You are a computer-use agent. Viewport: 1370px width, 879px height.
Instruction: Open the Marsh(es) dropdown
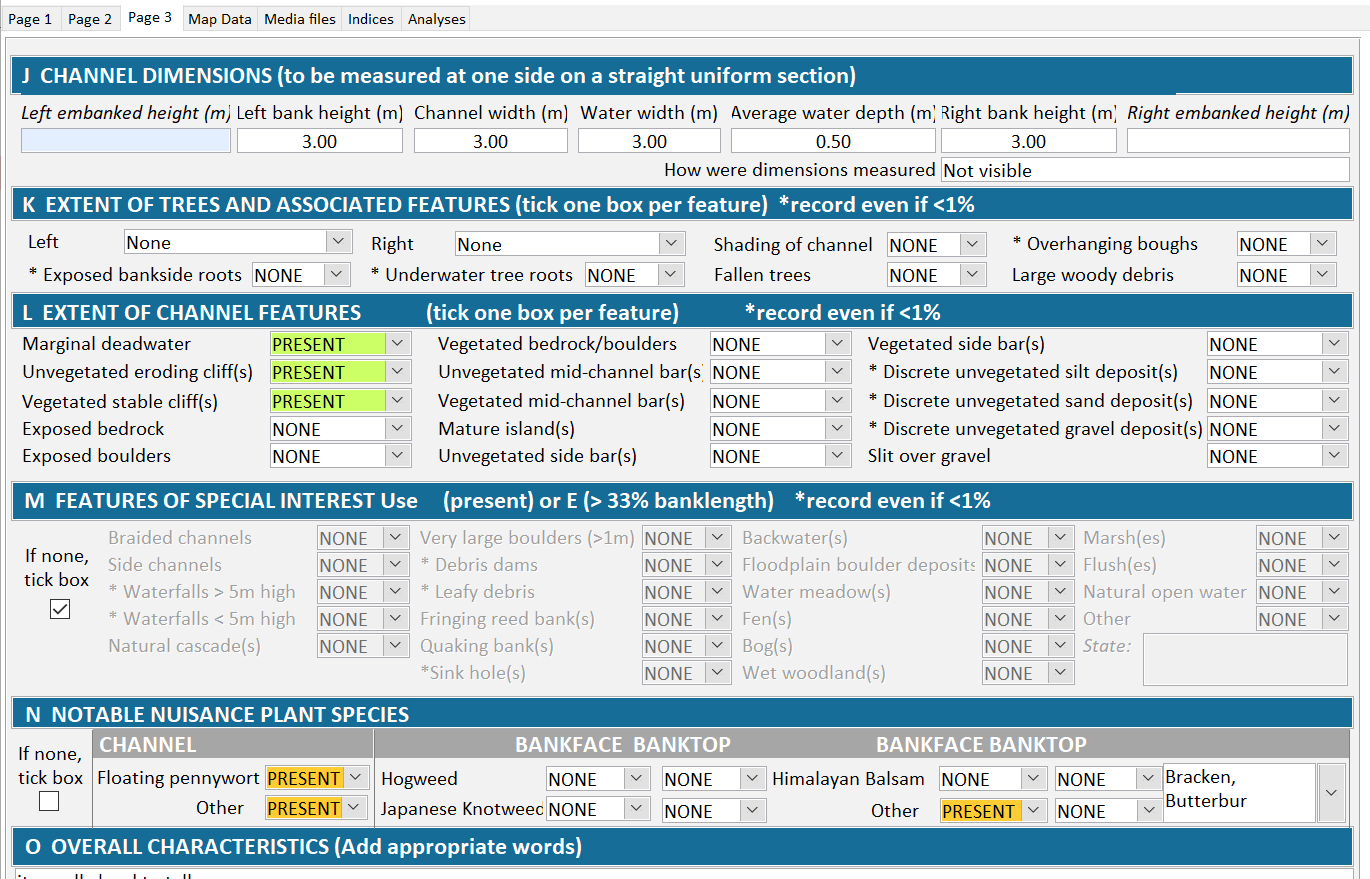1302,538
